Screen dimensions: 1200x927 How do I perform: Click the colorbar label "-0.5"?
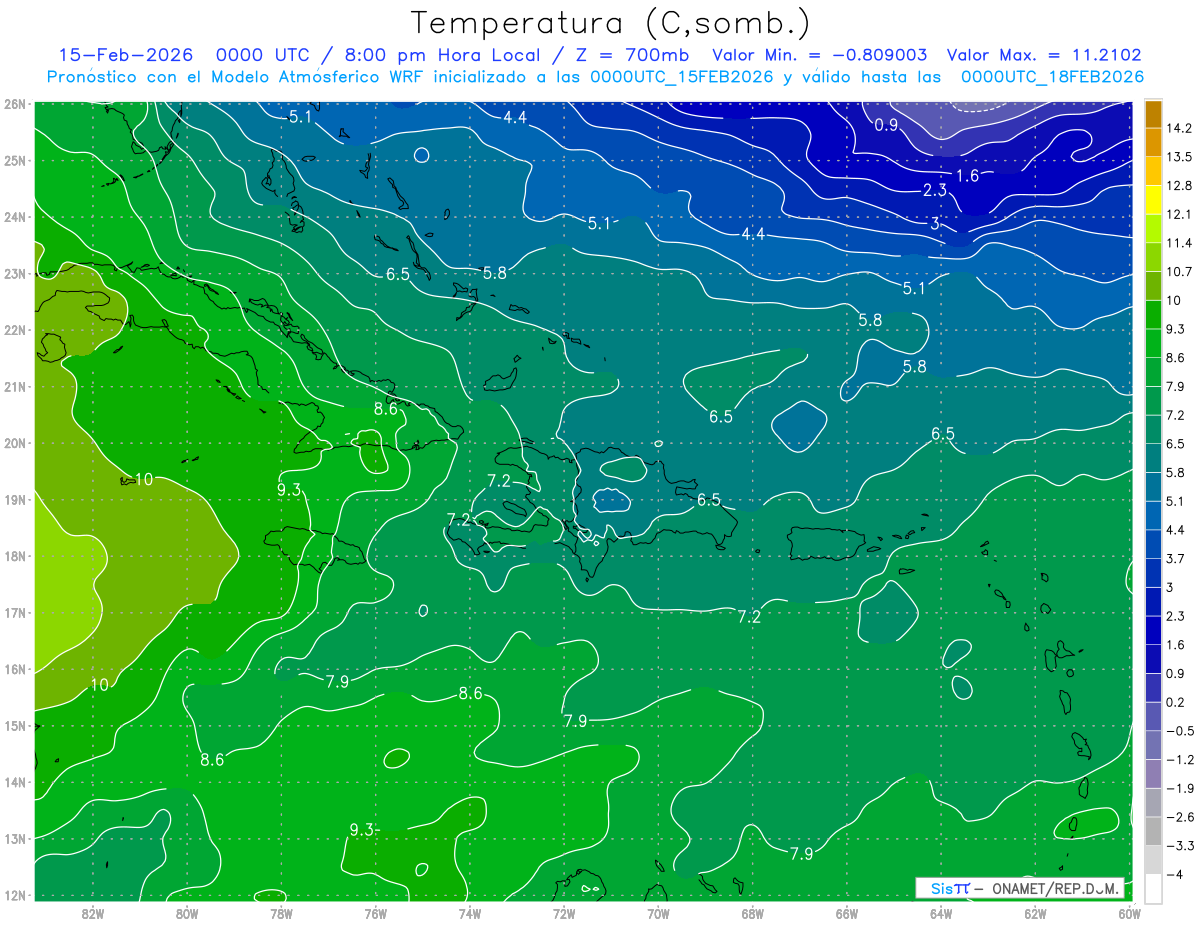pyautogui.click(x=1179, y=731)
